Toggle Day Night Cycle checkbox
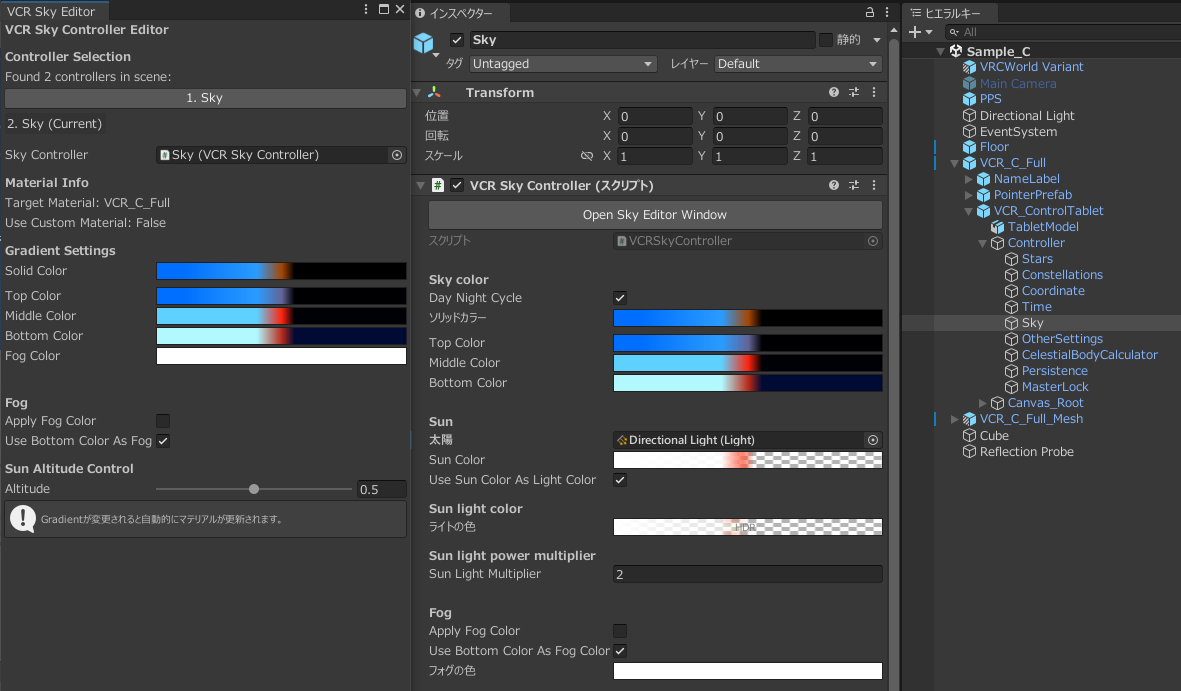 pyautogui.click(x=620, y=298)
